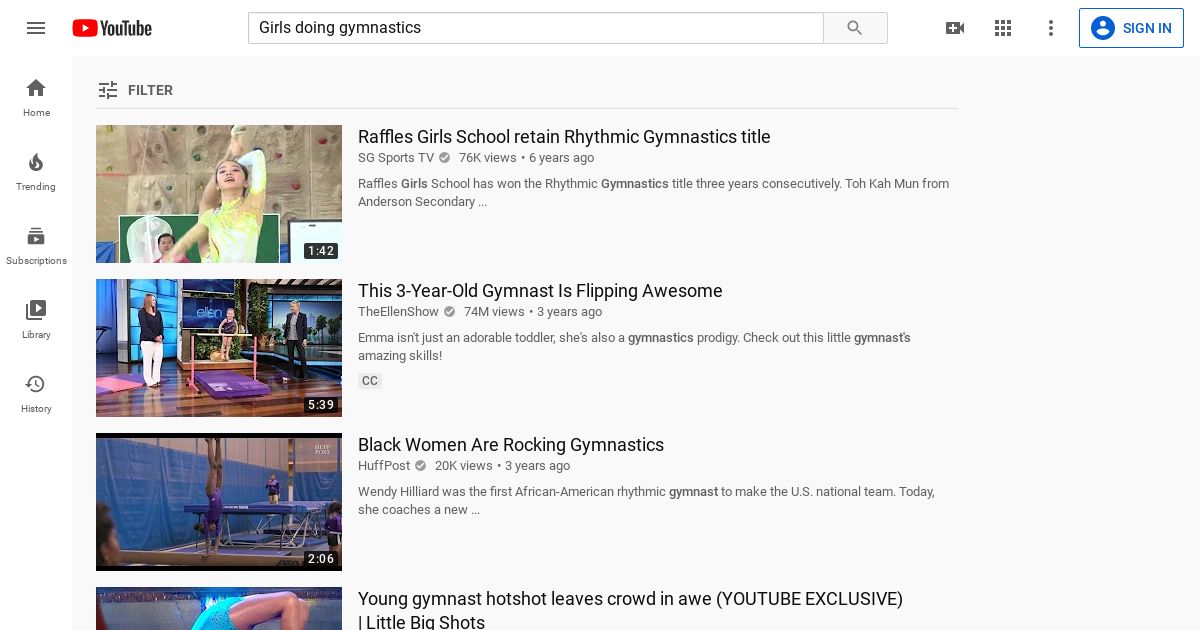
Task: Visit TheEllenShow channel
Action: point(398,312)
